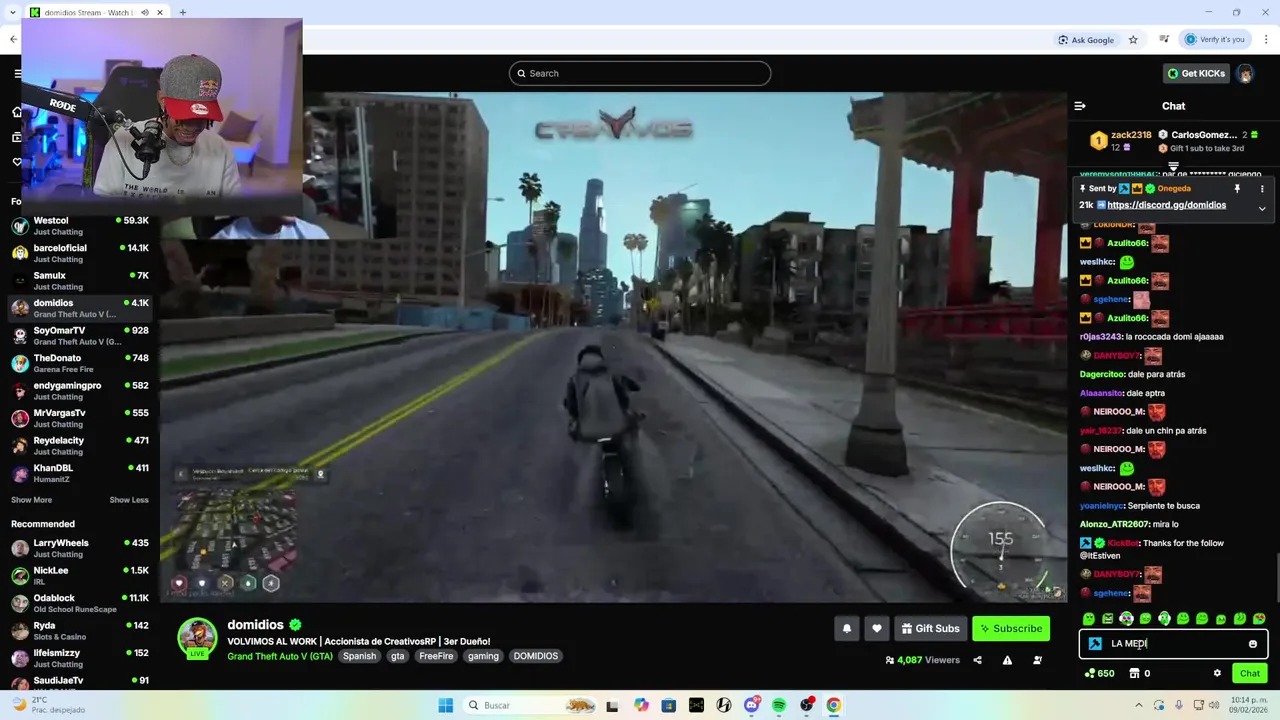Collapse the gift leaderboard with the handle arrow
Screen dimensions: 1280x720
point(1173,167)
